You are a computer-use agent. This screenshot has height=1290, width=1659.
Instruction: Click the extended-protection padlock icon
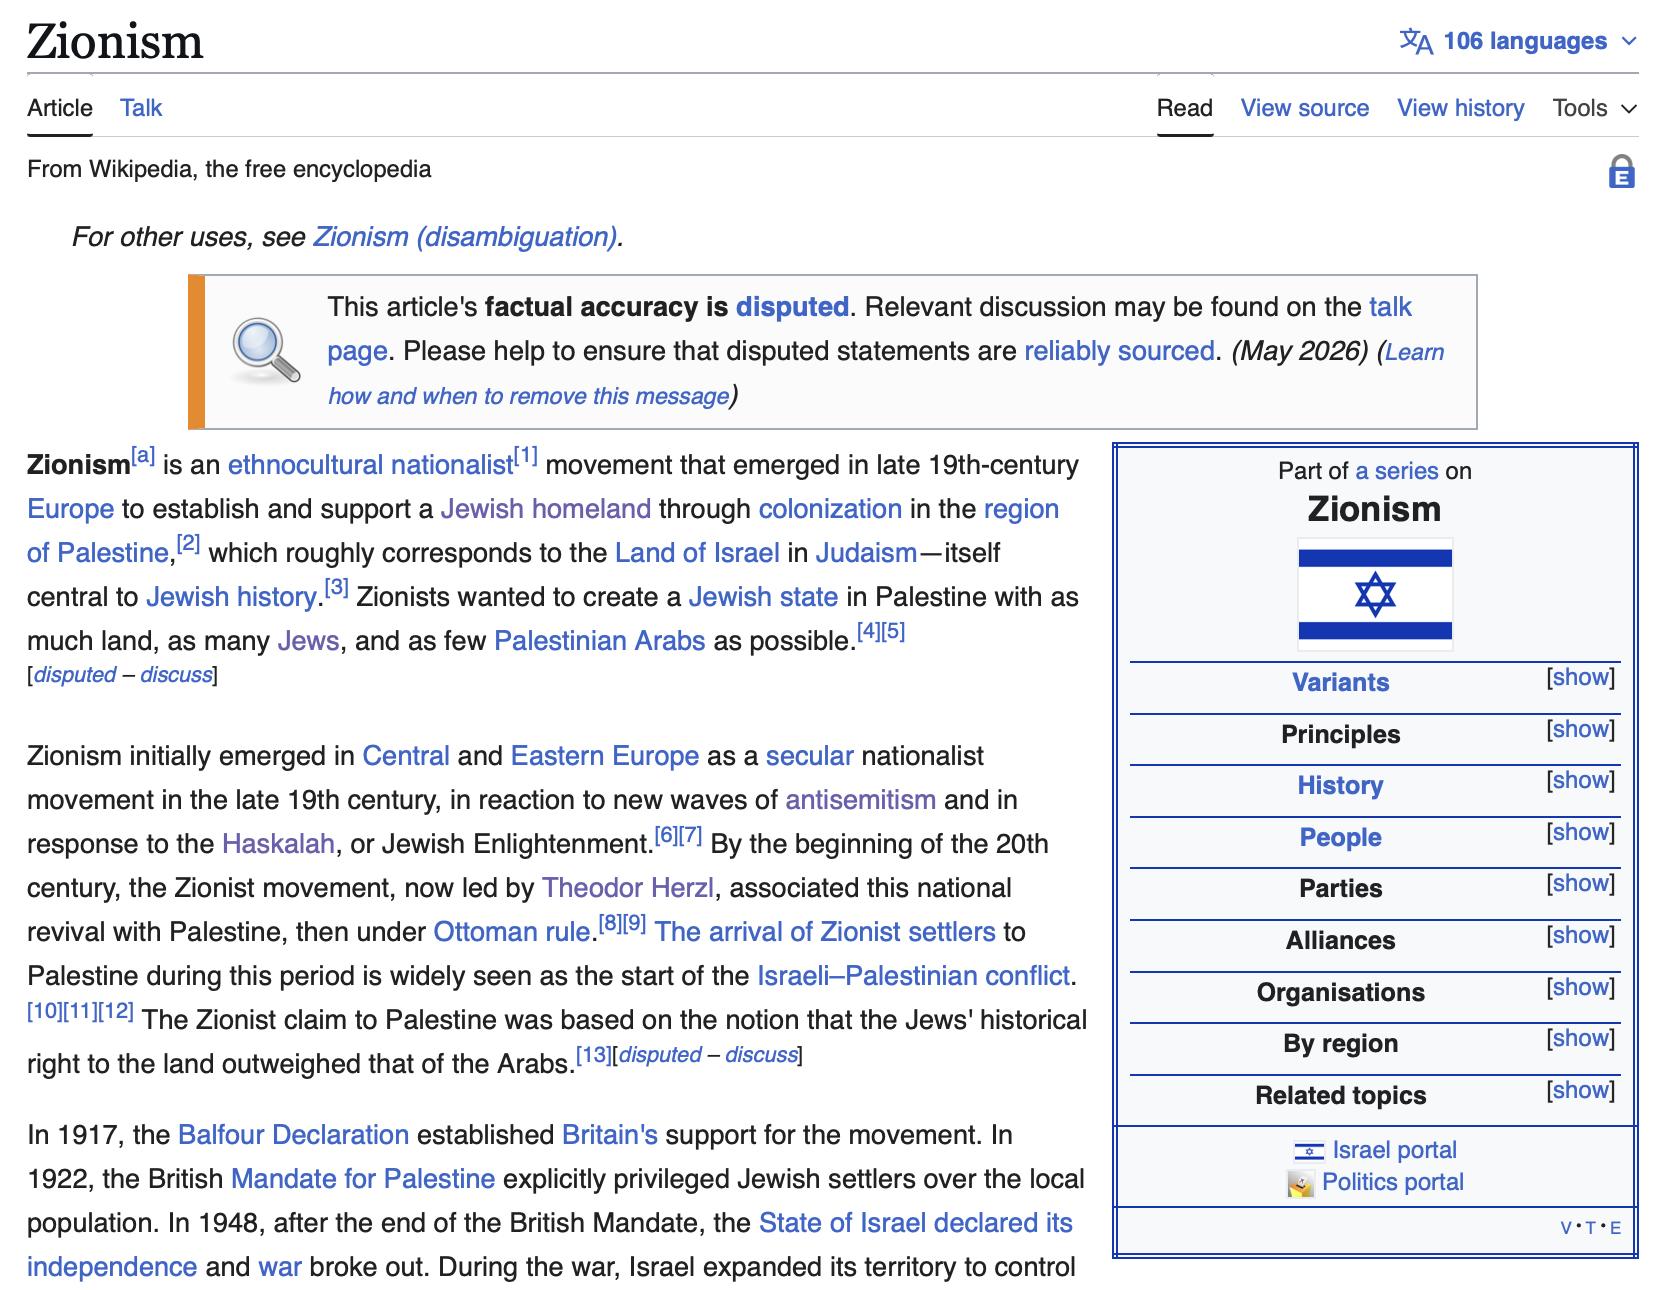point(1621,171)
